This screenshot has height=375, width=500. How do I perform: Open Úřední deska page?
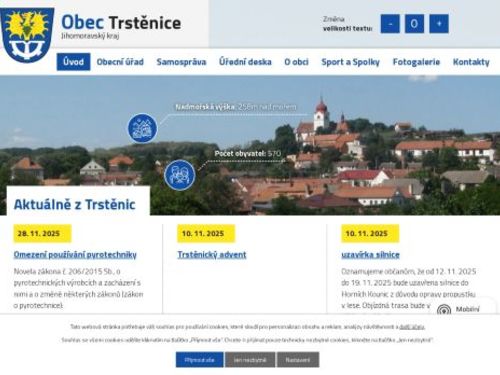point(245,62)
